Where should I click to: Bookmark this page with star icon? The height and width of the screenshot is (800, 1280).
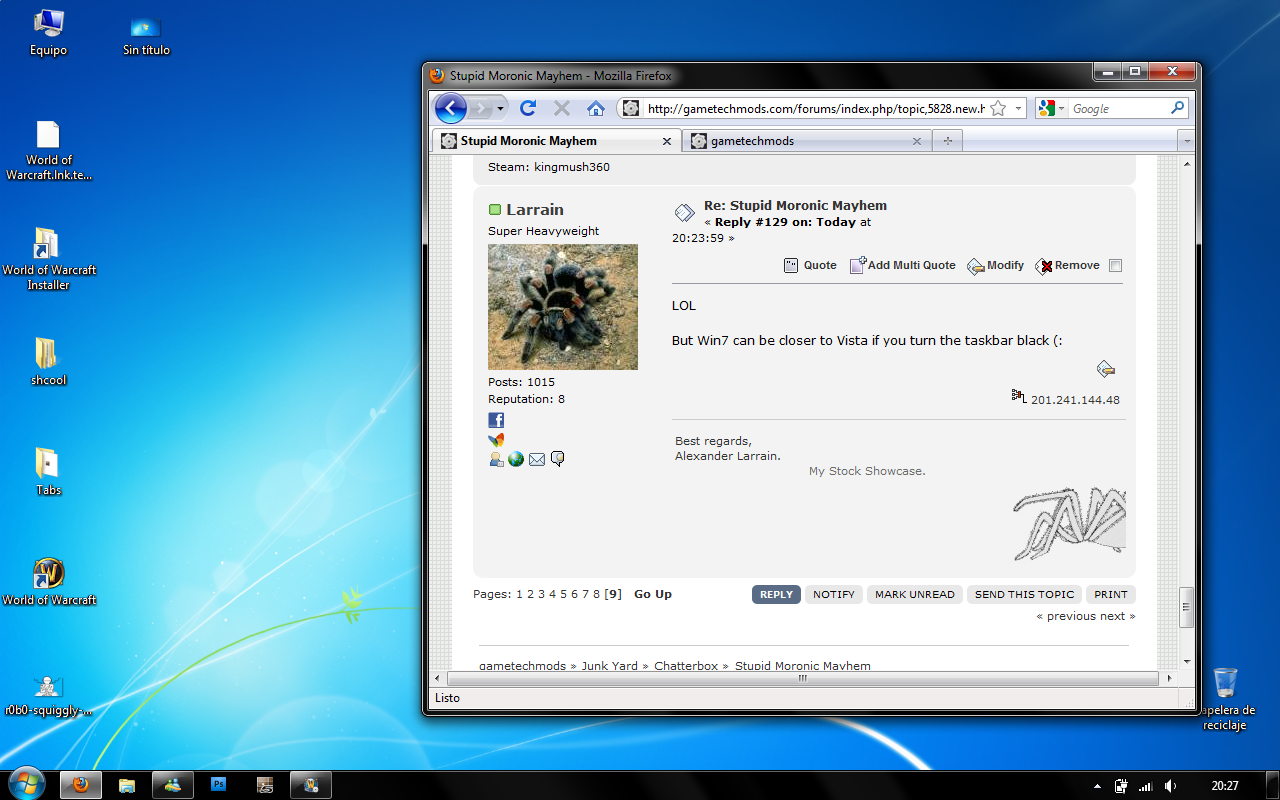click(997, 108)
